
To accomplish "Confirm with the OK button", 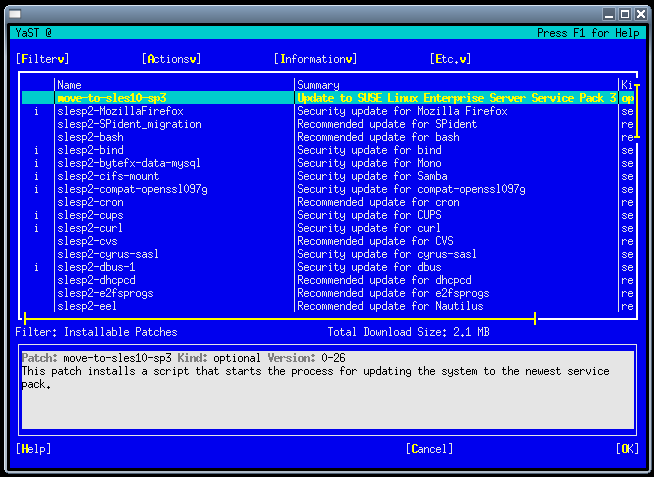I will (x=627, y=449).
